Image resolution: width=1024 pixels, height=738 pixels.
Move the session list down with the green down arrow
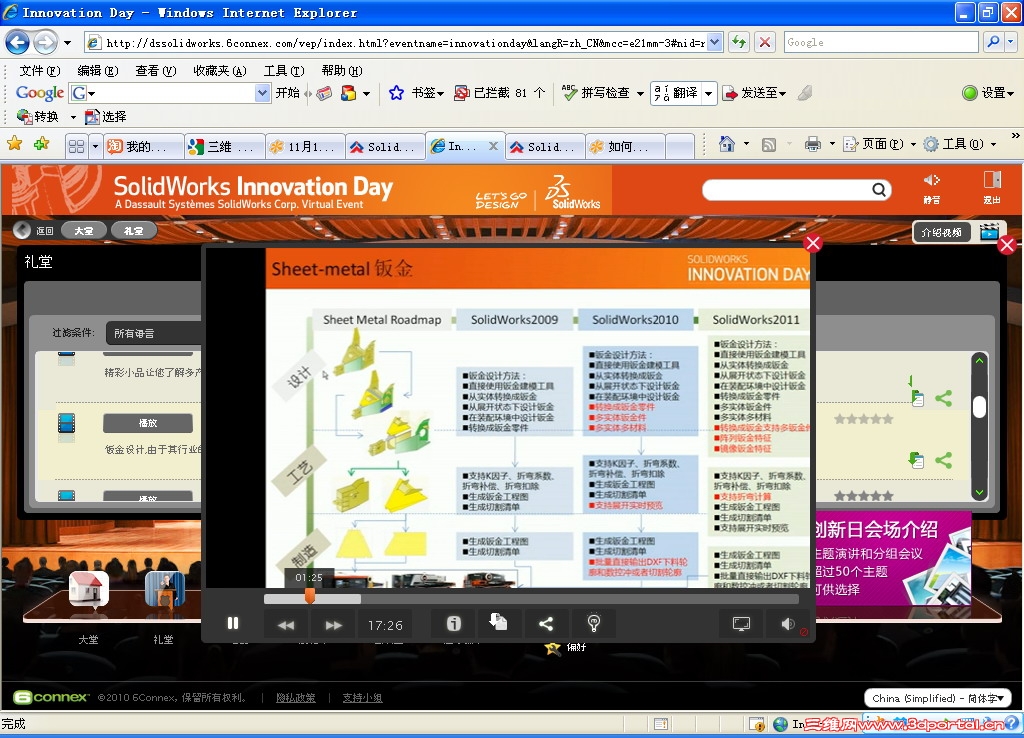979,492
